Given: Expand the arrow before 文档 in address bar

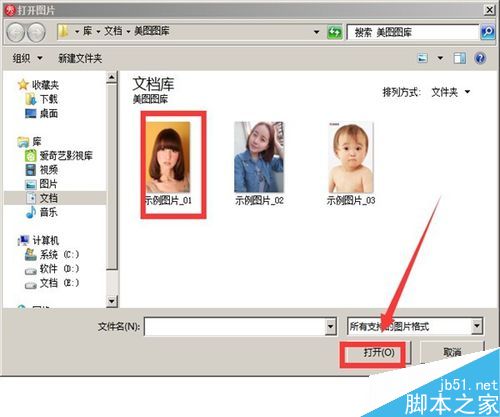Looking at the screenshot, I should (x=99, y=32).
